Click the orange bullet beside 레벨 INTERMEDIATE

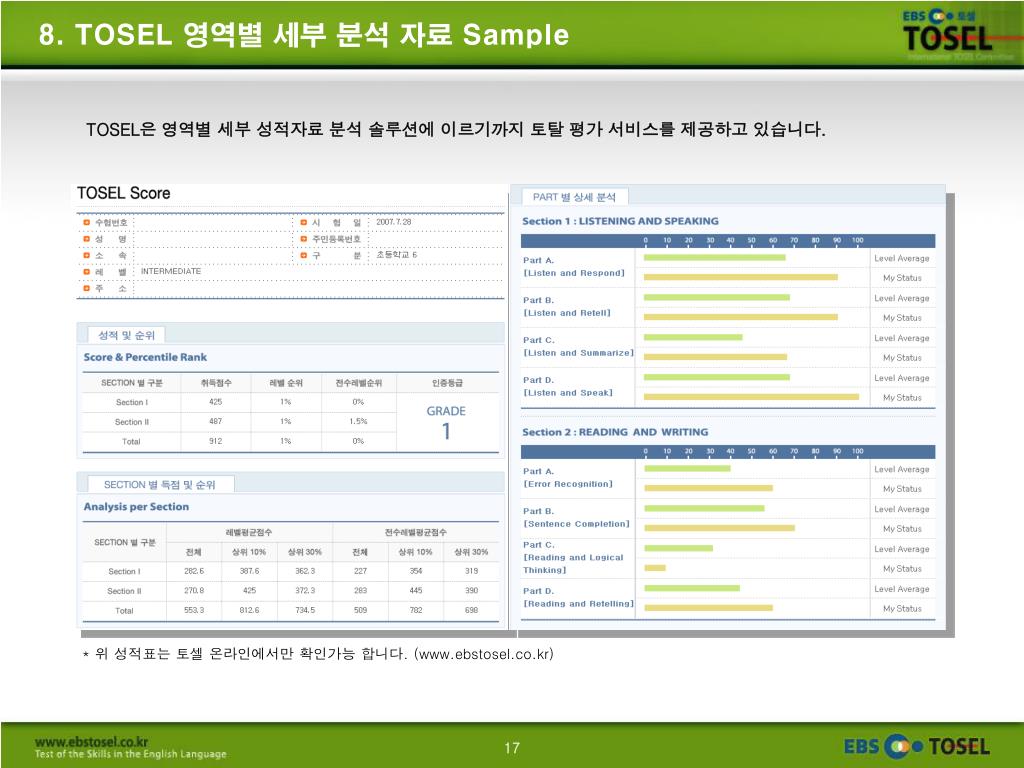(86, 272)
